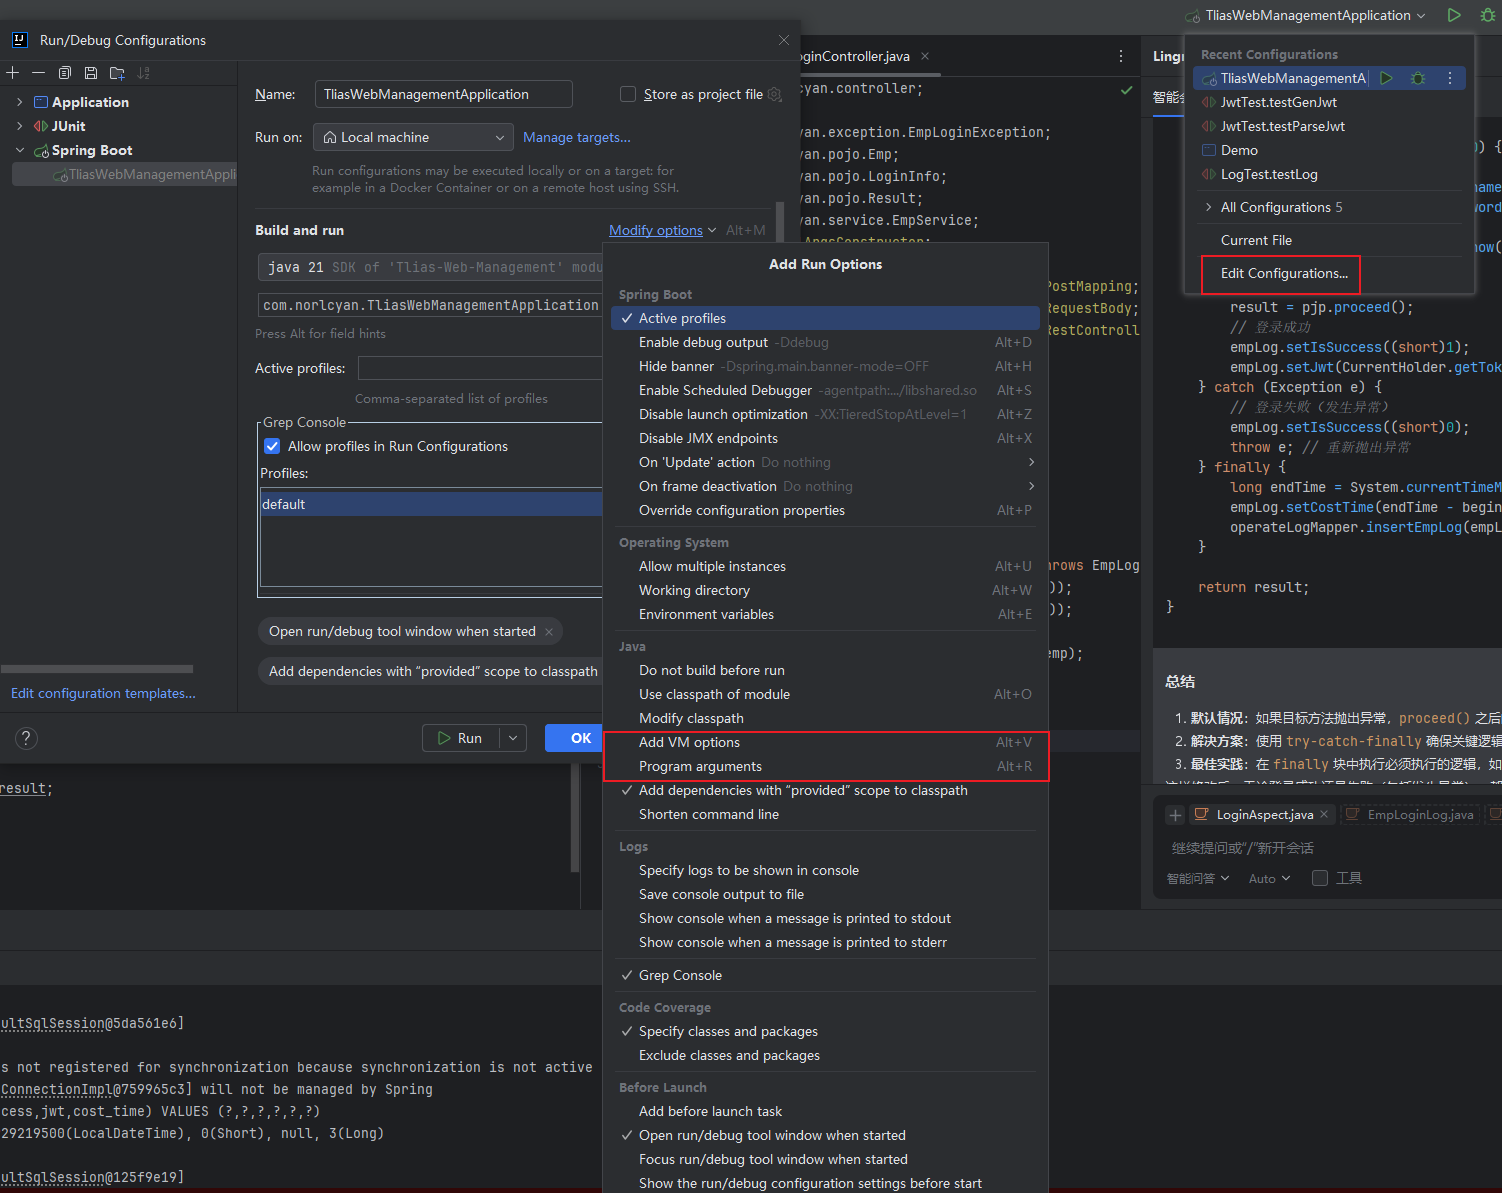The width and height of the screenshot is (1502, 1193).
Task: Select the default profile in the Profiles list
Action: pos(431,504)
